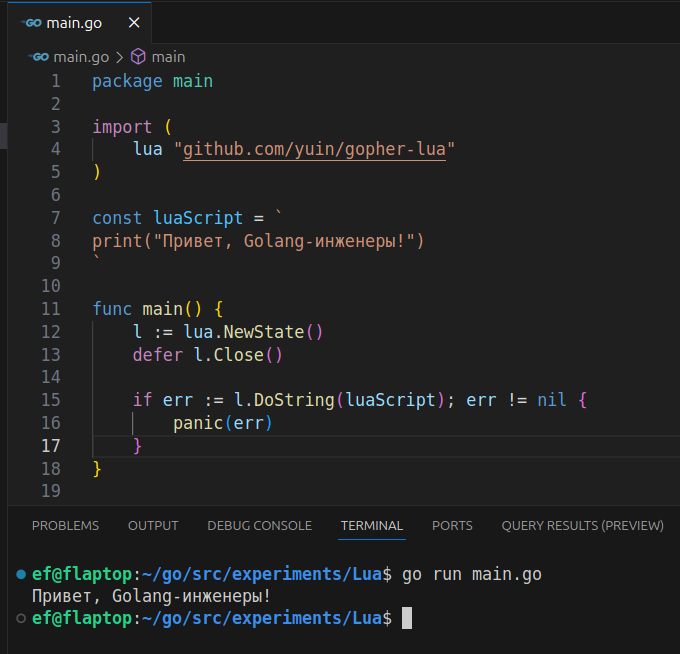680x654 pixels.
Task: Click 'luaScript' constant name on line 7
Action: click(198, 218)
